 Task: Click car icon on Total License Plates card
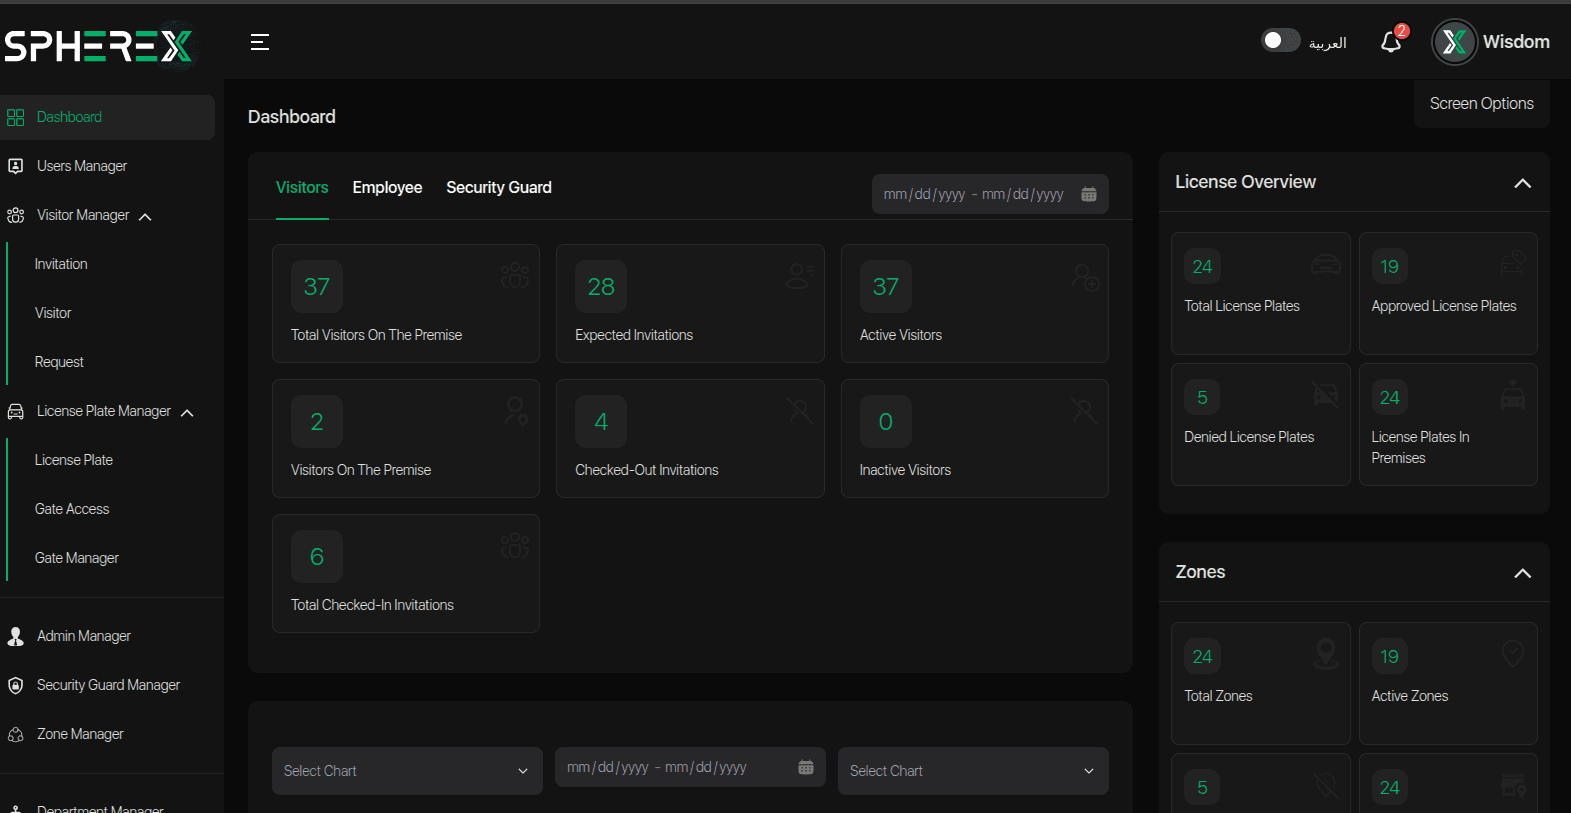1326,264
